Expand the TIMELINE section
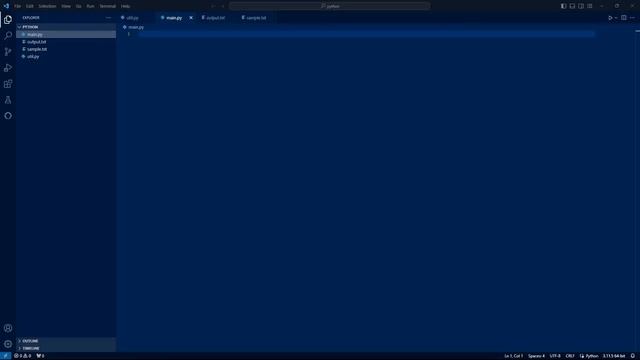Viewport: 640px width, 360px height. coord(66,348)
